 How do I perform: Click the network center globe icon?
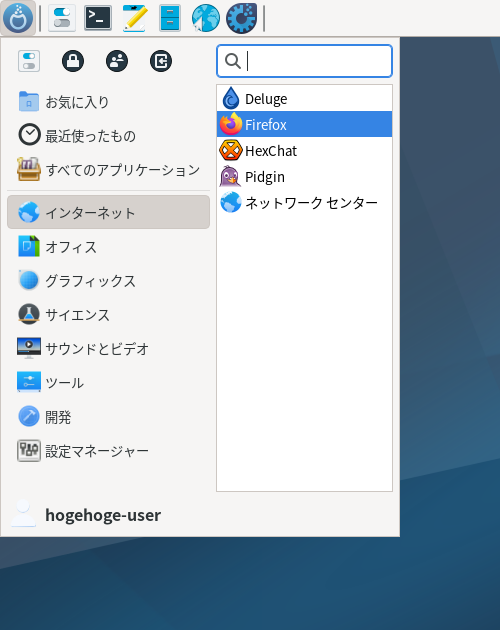tap(231, 202)
